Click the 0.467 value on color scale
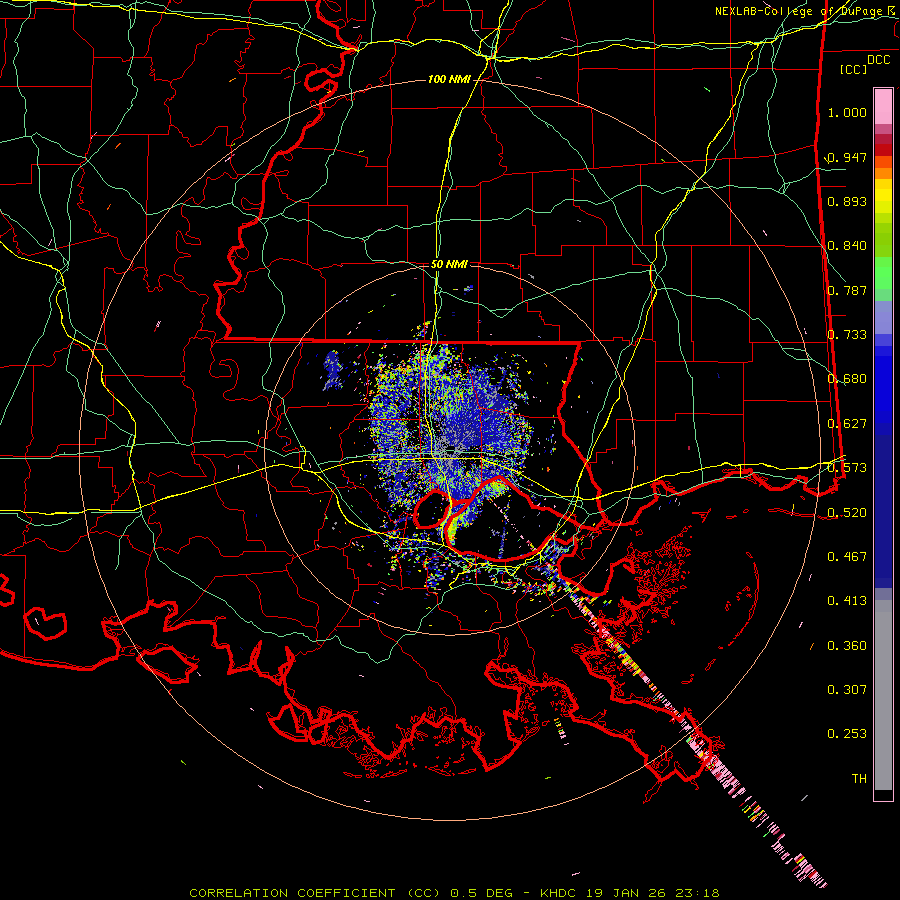 click(x=847, y=557)
